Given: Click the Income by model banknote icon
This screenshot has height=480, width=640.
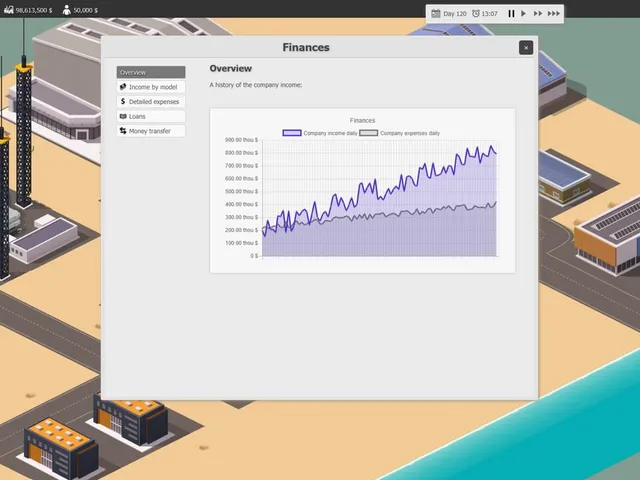Looking at the screenshot, I should click(x=123, y=87).
